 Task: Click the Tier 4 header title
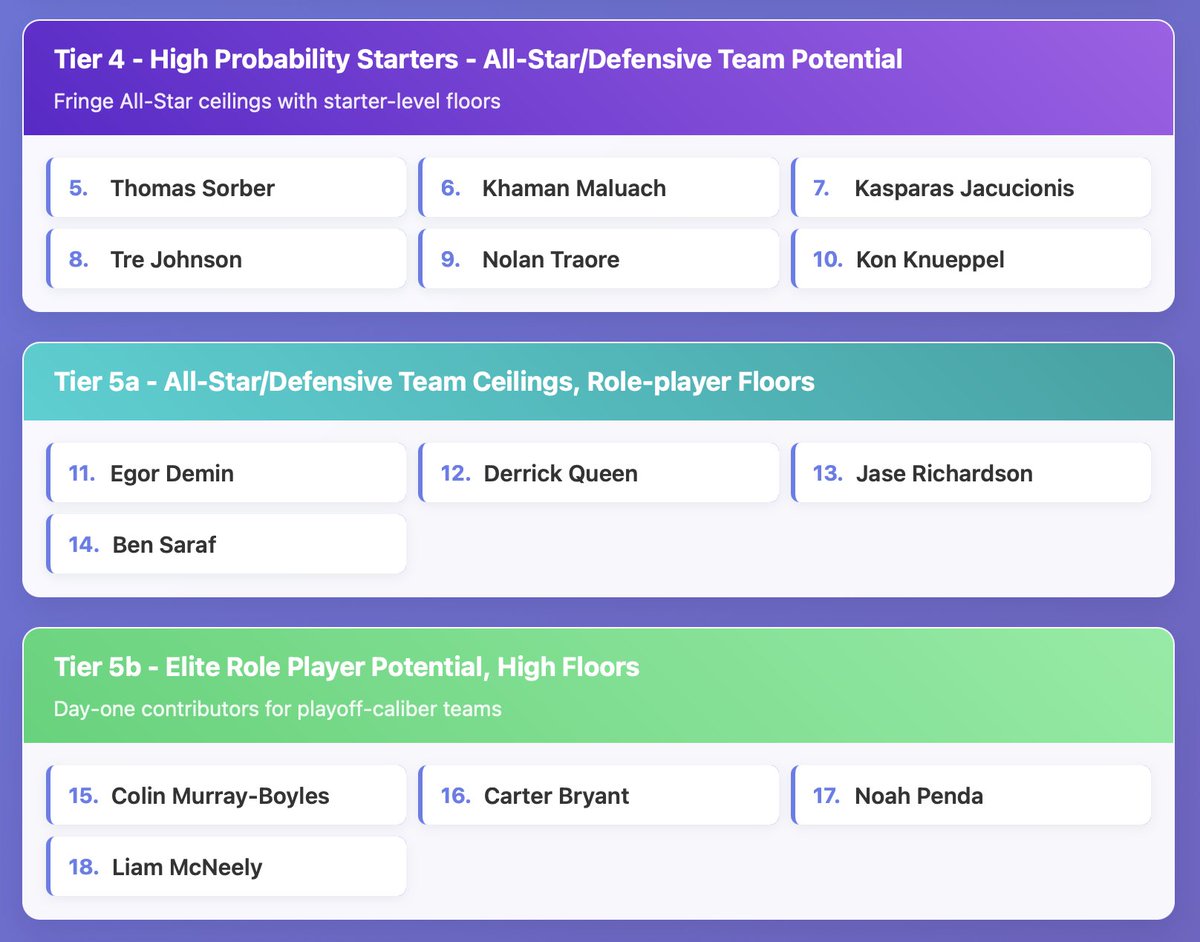pyautogui.click(x=478, y=59)
